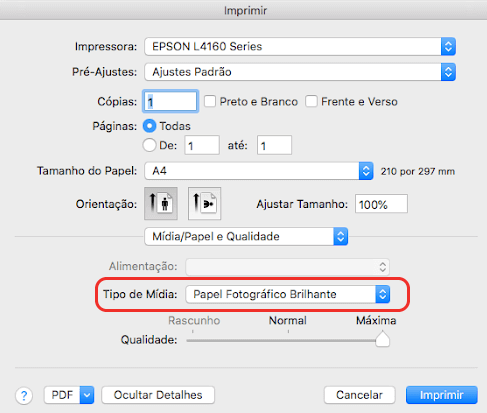Select the De page range radio button

coord(149,145)
